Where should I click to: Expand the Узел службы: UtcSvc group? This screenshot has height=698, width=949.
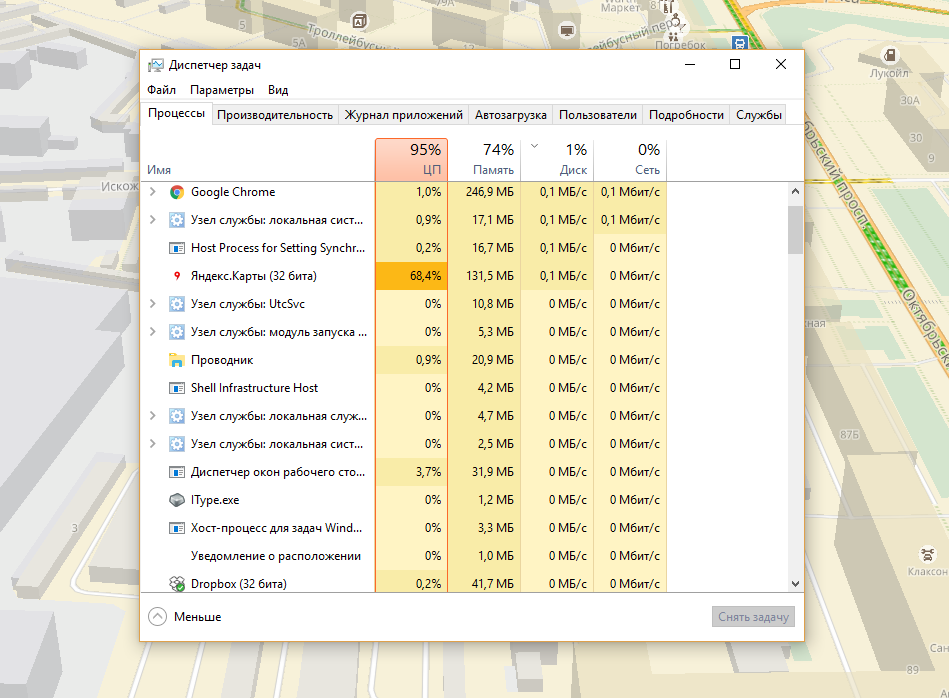click(152, 304)
